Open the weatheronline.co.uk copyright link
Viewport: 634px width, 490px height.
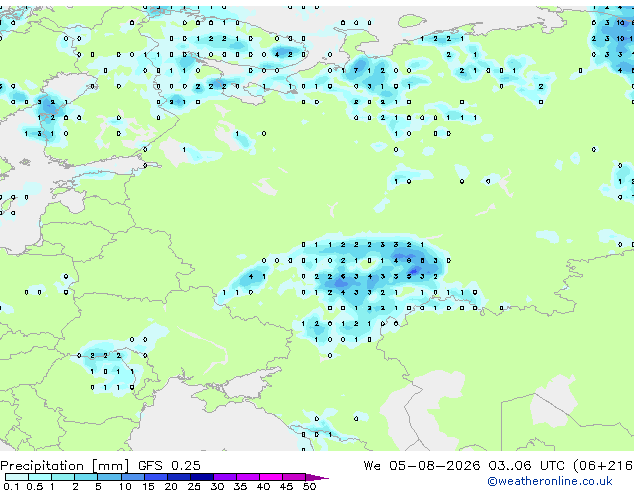click(549, 481)
